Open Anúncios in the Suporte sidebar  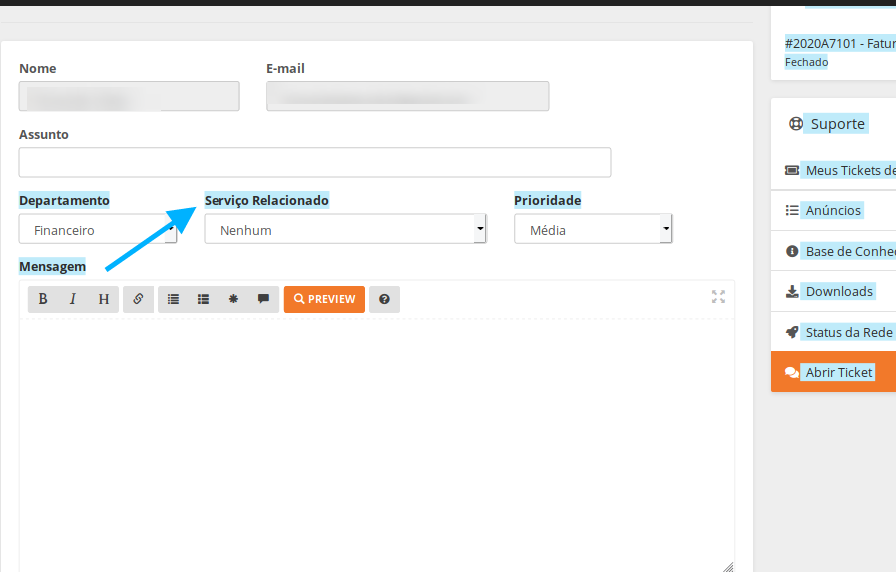coord(833,210)
